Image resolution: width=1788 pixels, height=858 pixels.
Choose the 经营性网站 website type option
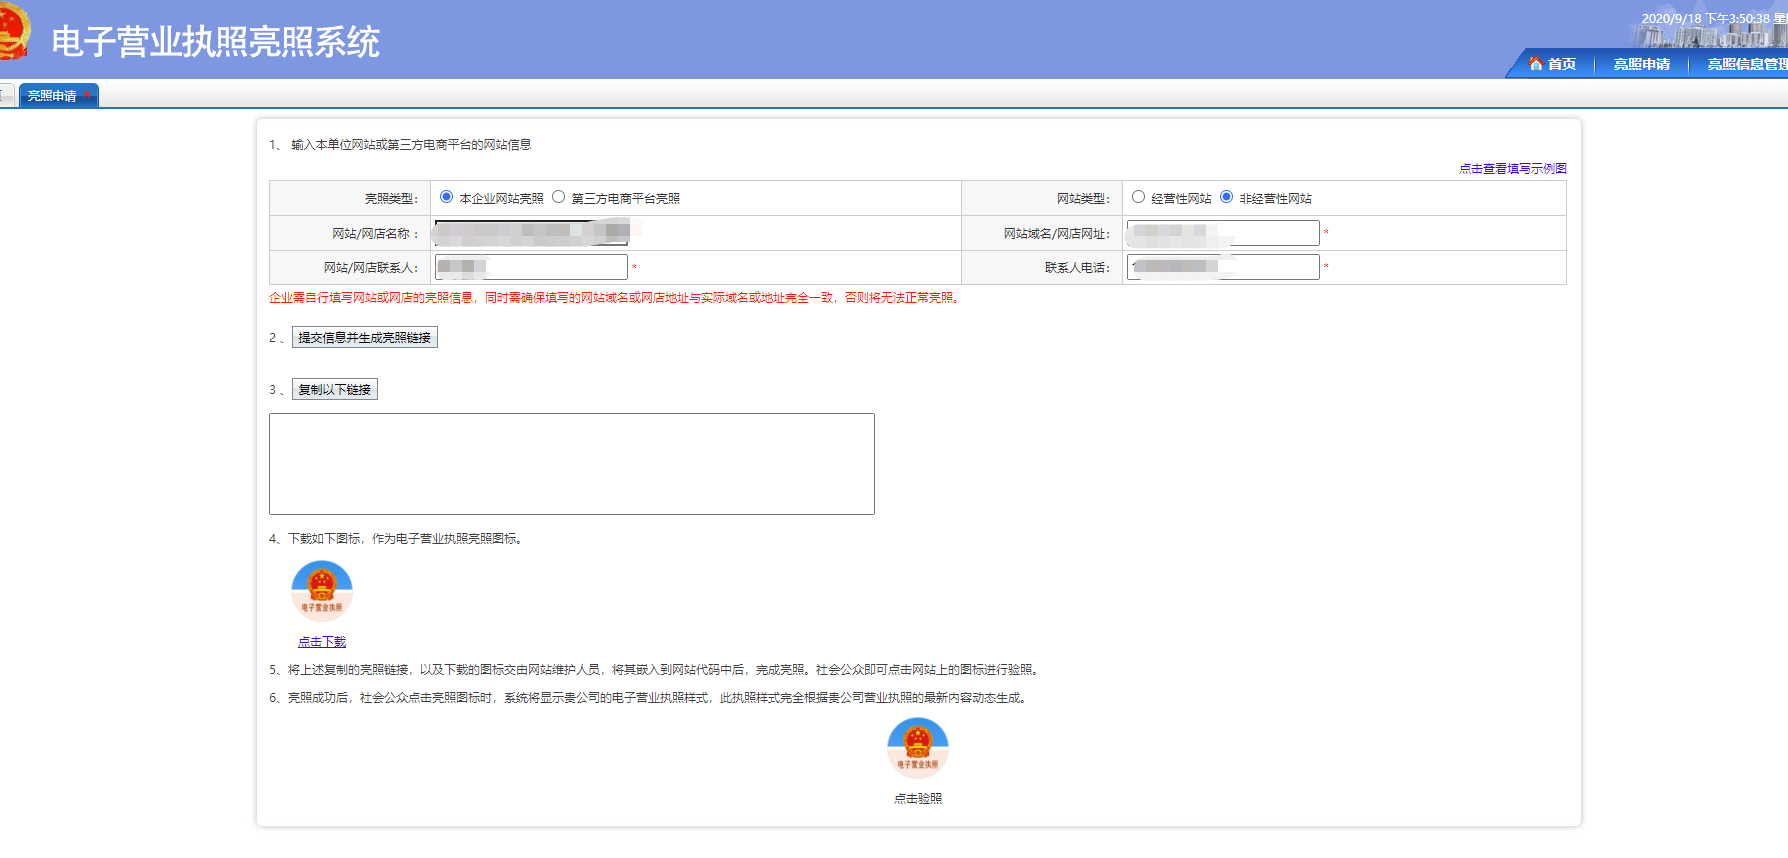coord(1138,197)
